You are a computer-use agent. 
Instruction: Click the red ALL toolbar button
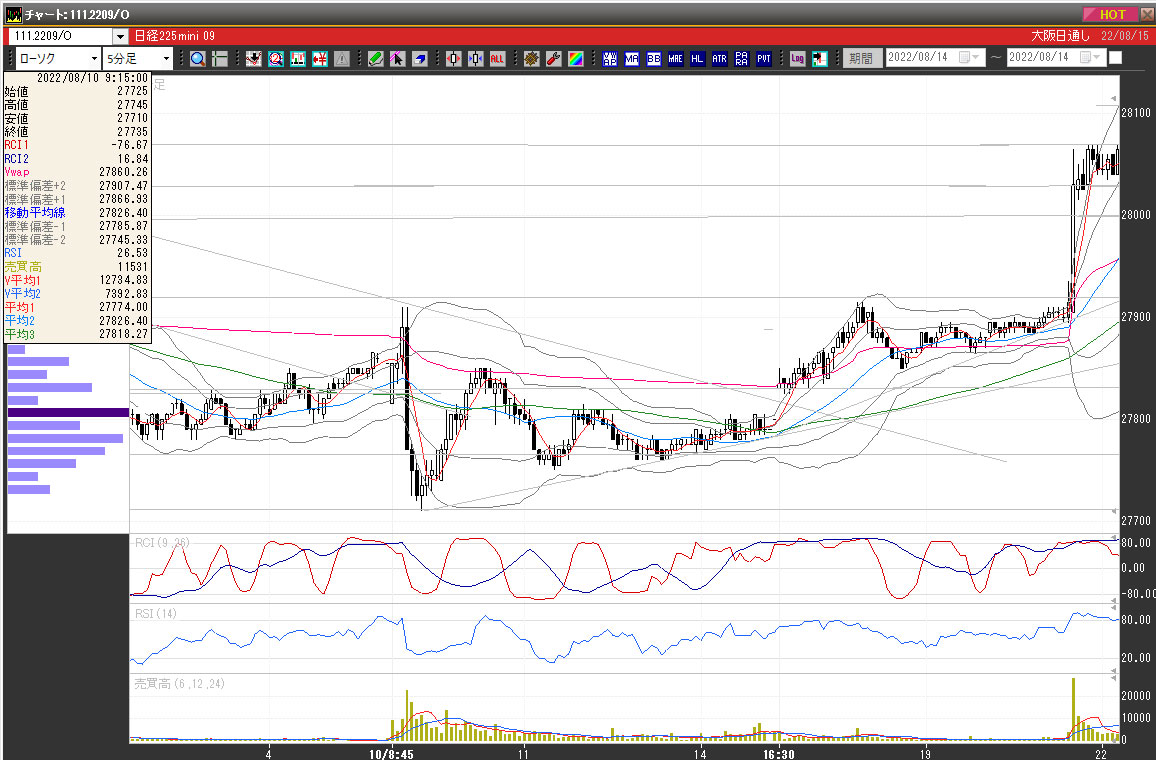498,59
